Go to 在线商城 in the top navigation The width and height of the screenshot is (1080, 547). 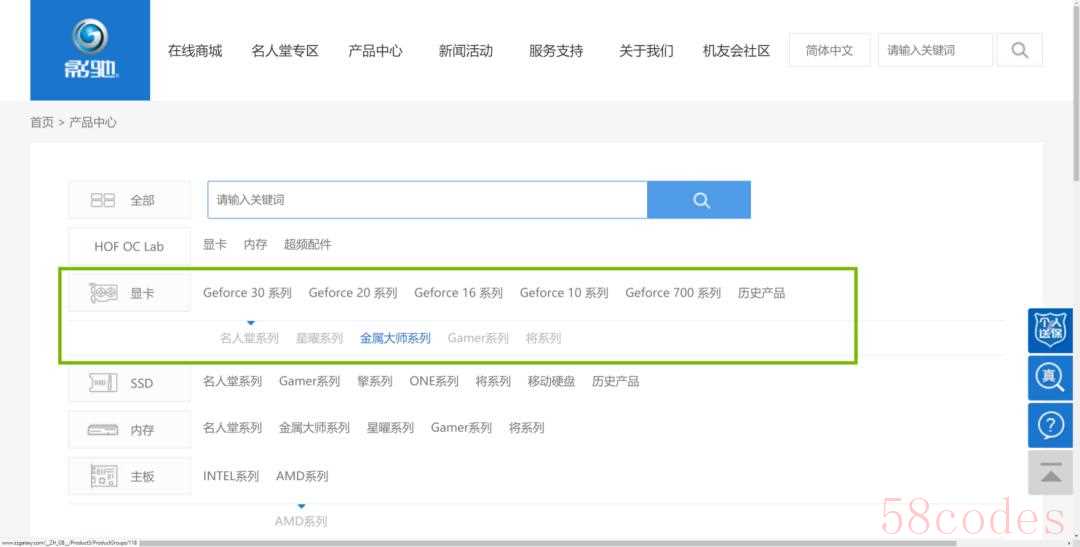[195, 50]
